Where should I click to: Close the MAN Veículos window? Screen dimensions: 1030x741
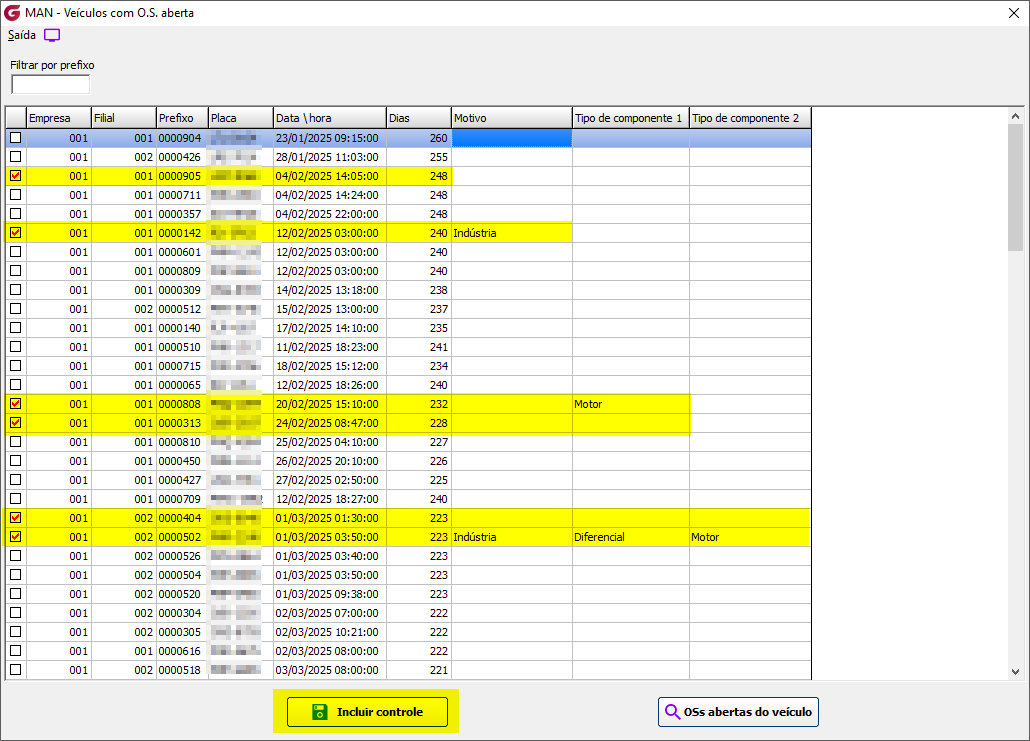1014,13
